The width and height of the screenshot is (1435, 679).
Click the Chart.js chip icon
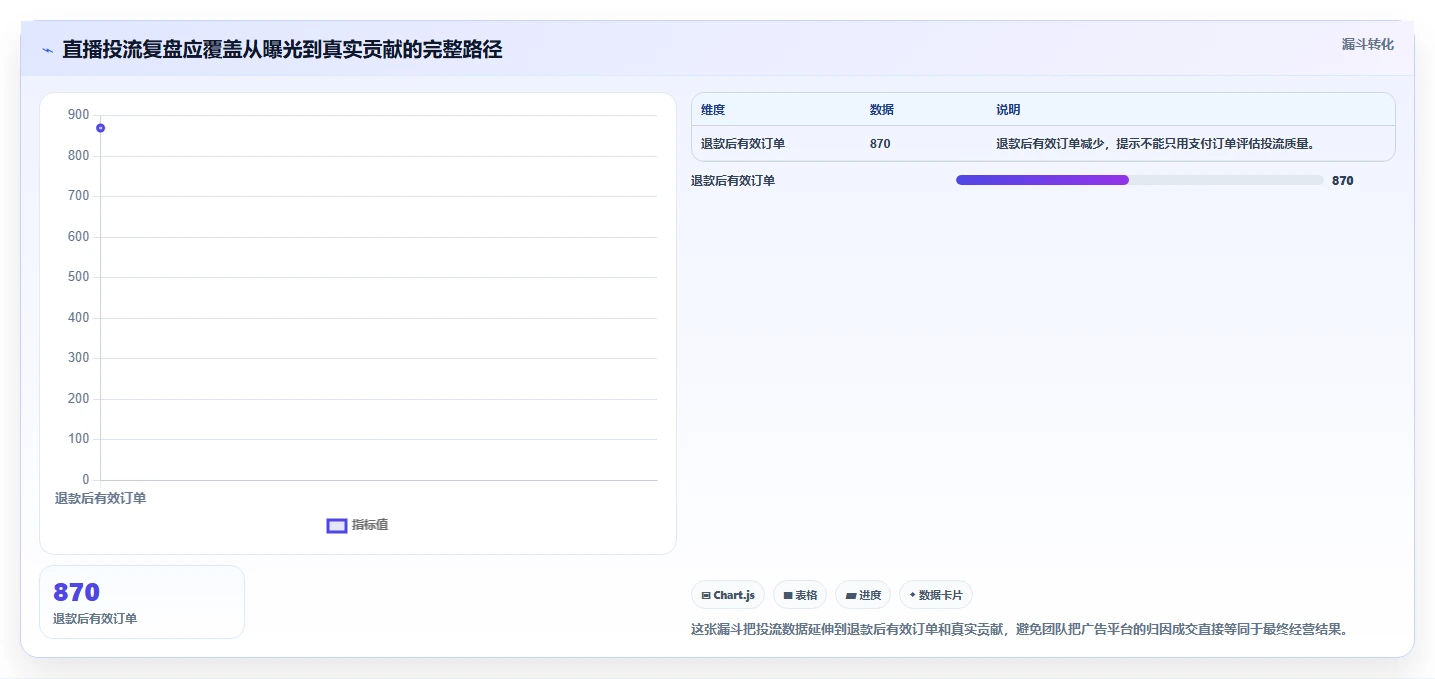(706, 595)
